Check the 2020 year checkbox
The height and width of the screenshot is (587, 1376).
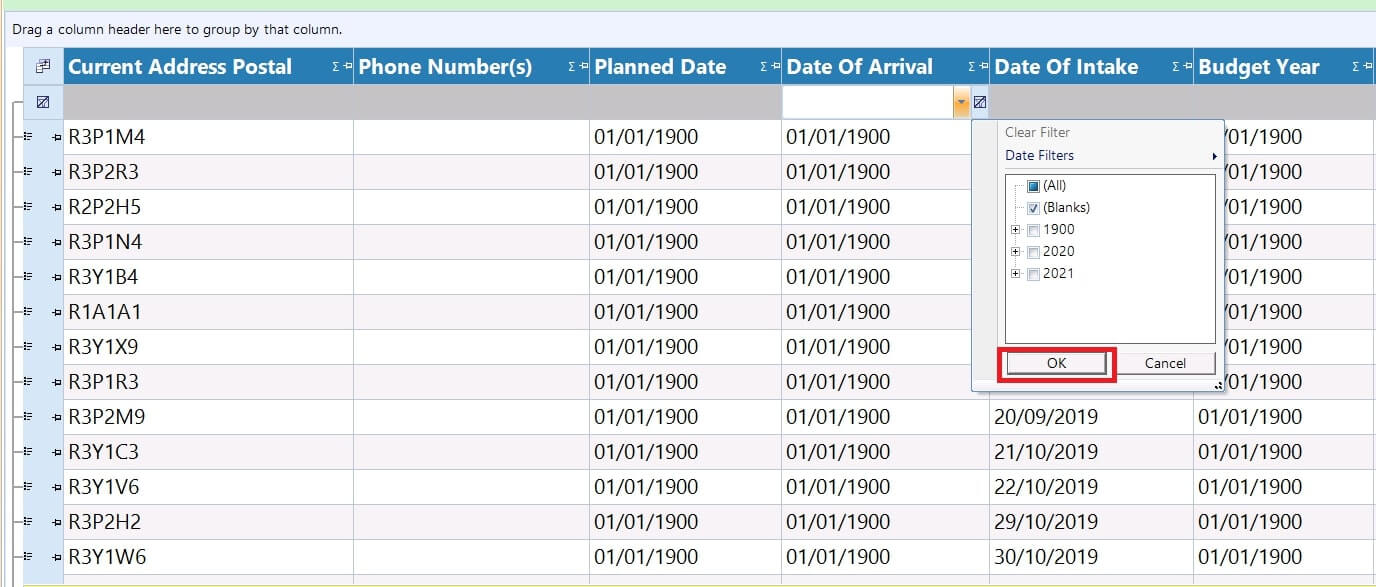pyautogui.click(x=1034, y=252)
